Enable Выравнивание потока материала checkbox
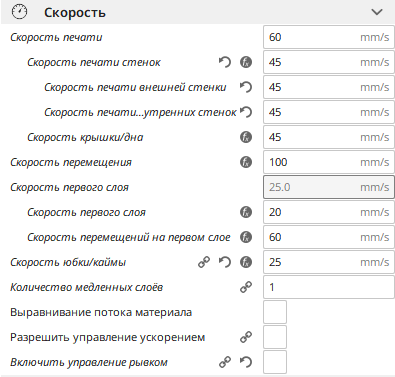Screen dimensions: 395x377 (x=275, y=312)
